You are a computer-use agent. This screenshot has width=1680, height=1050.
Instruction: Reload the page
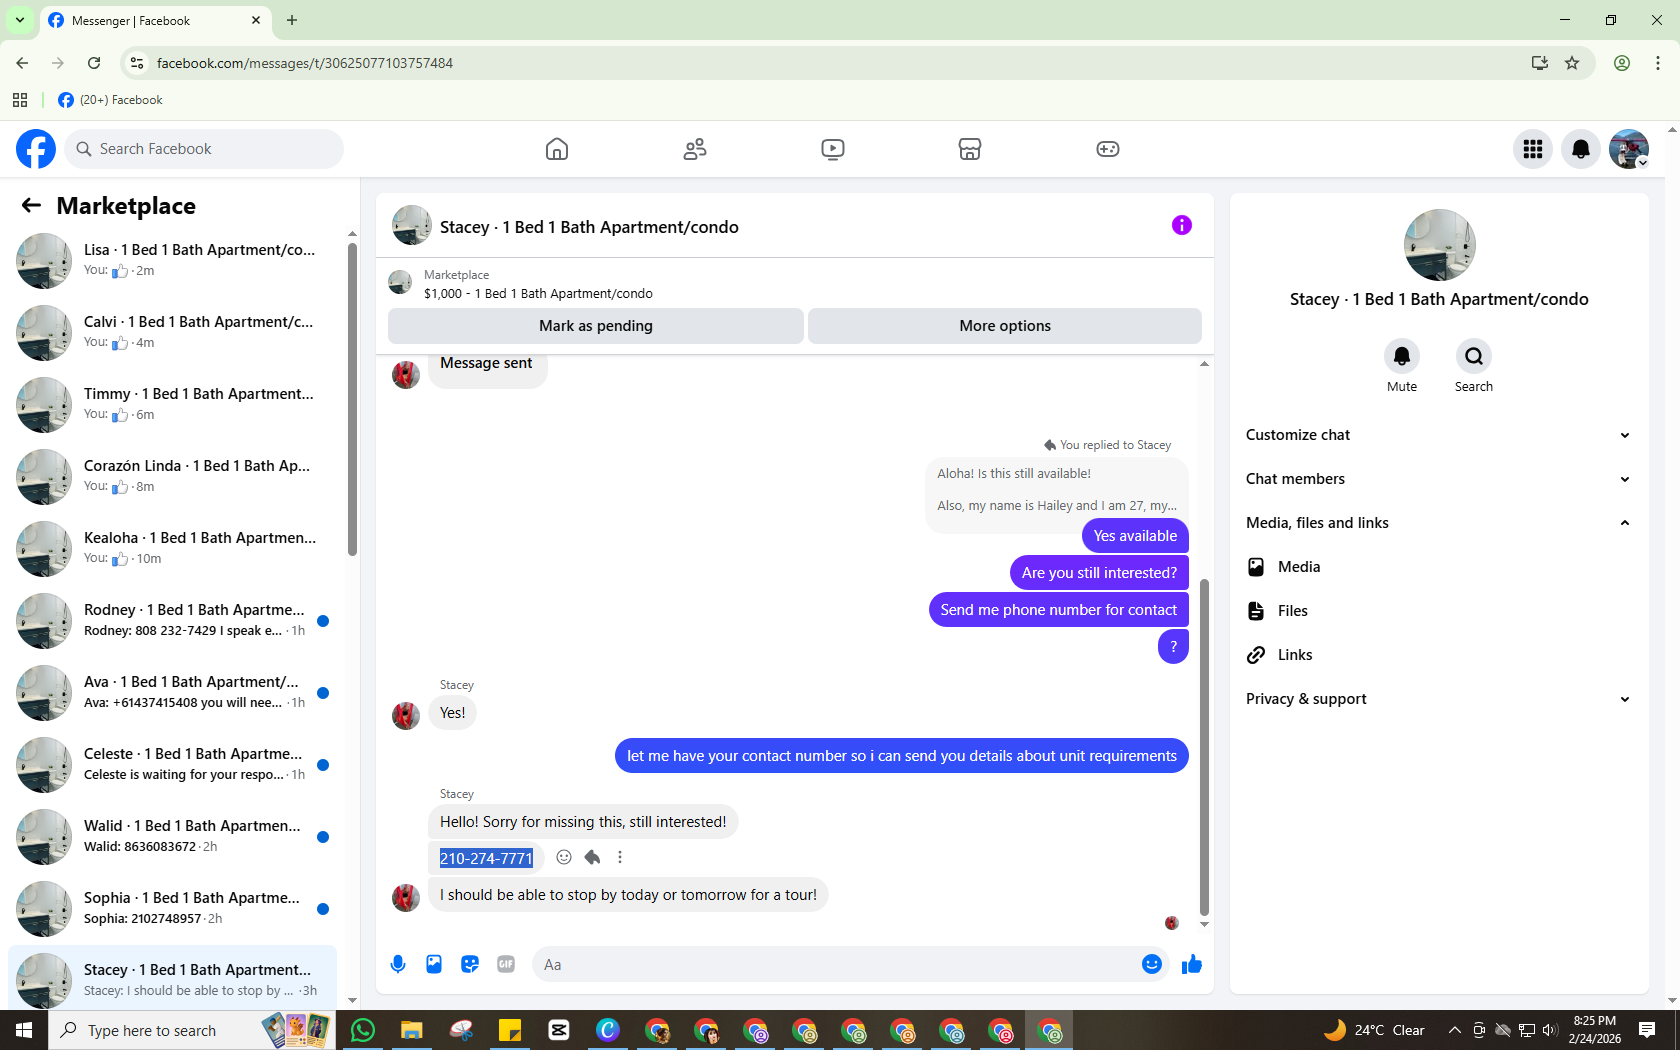pos(94,63)
